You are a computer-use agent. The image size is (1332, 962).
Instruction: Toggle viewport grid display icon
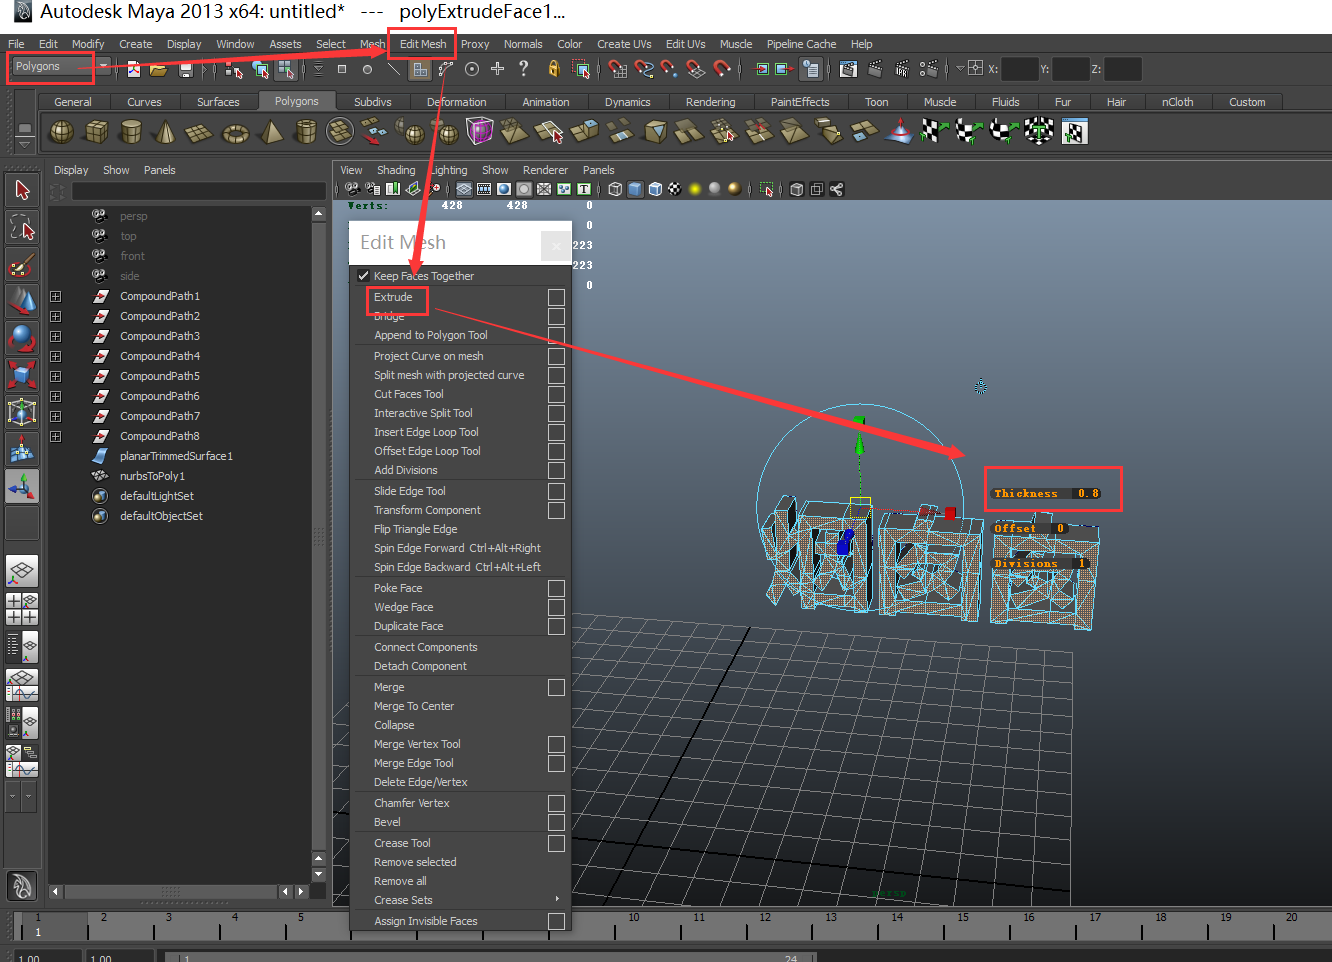click(x=465, y=189)
